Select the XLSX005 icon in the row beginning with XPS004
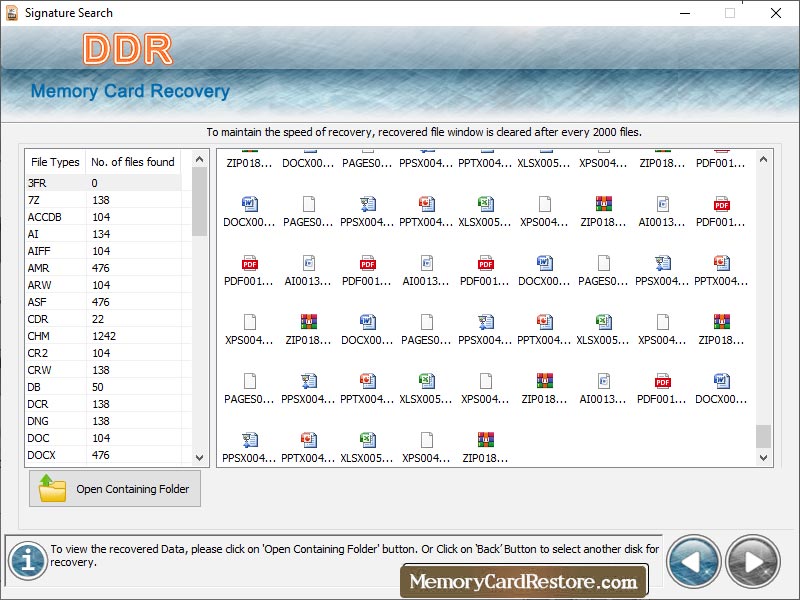Viewport: 800px width, 600px height. [x=604, y=322]
